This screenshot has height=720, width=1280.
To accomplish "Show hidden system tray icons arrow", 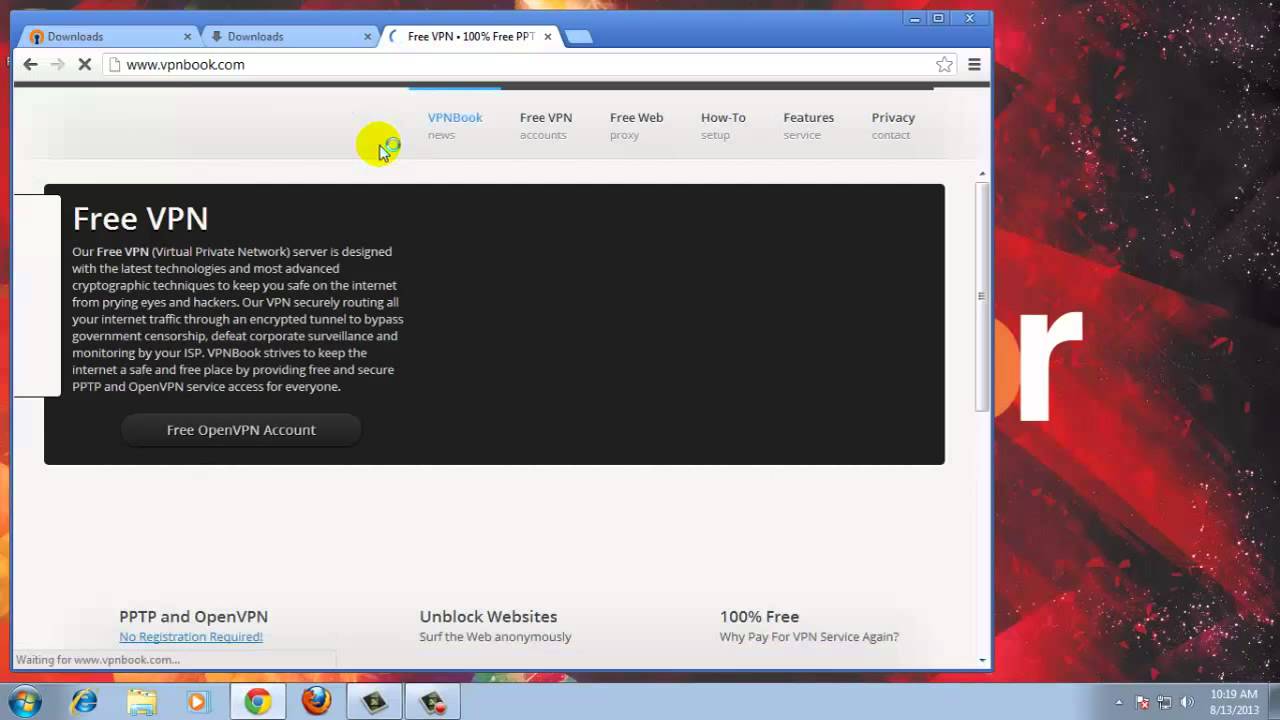I will coord(1119,702).
